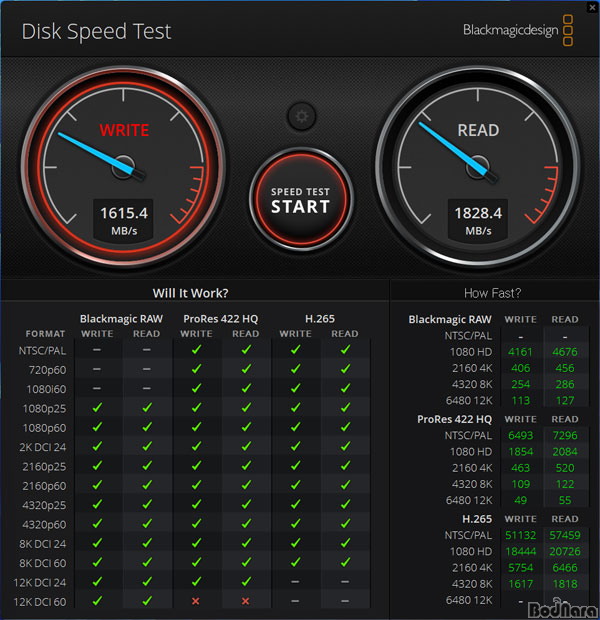Click the red X for ProRes read 12K DCI 60
This screenshot has width=600, height=620.
click(246, 601)
